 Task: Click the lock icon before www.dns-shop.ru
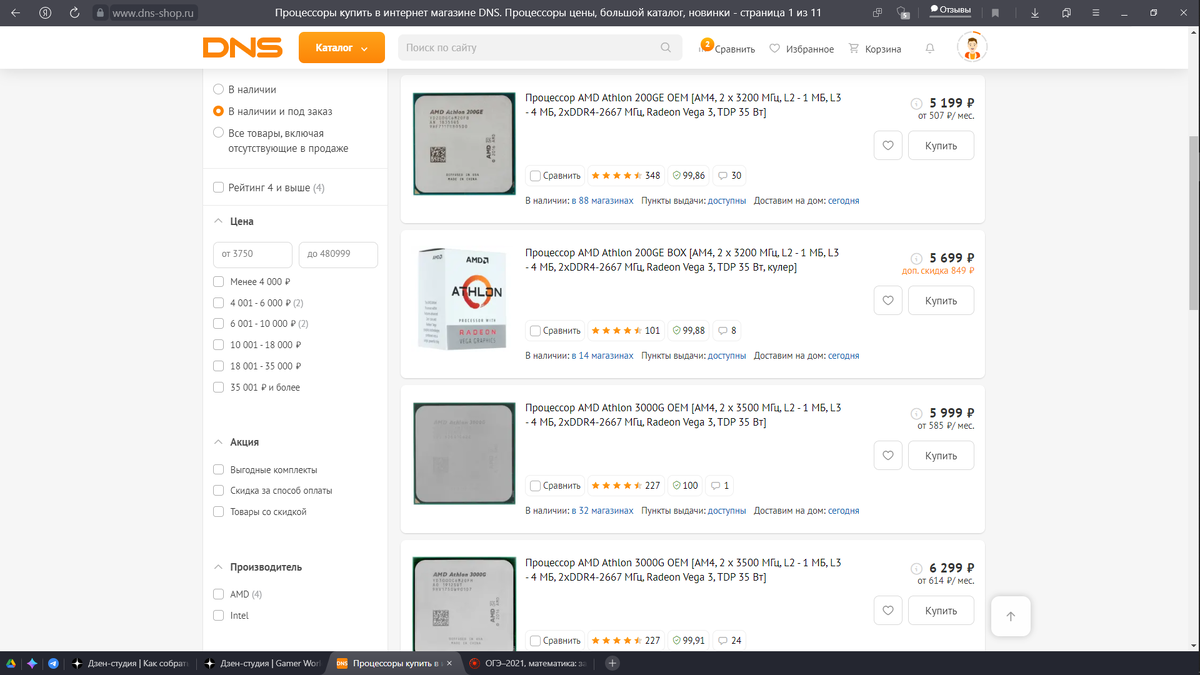[100, 13]
